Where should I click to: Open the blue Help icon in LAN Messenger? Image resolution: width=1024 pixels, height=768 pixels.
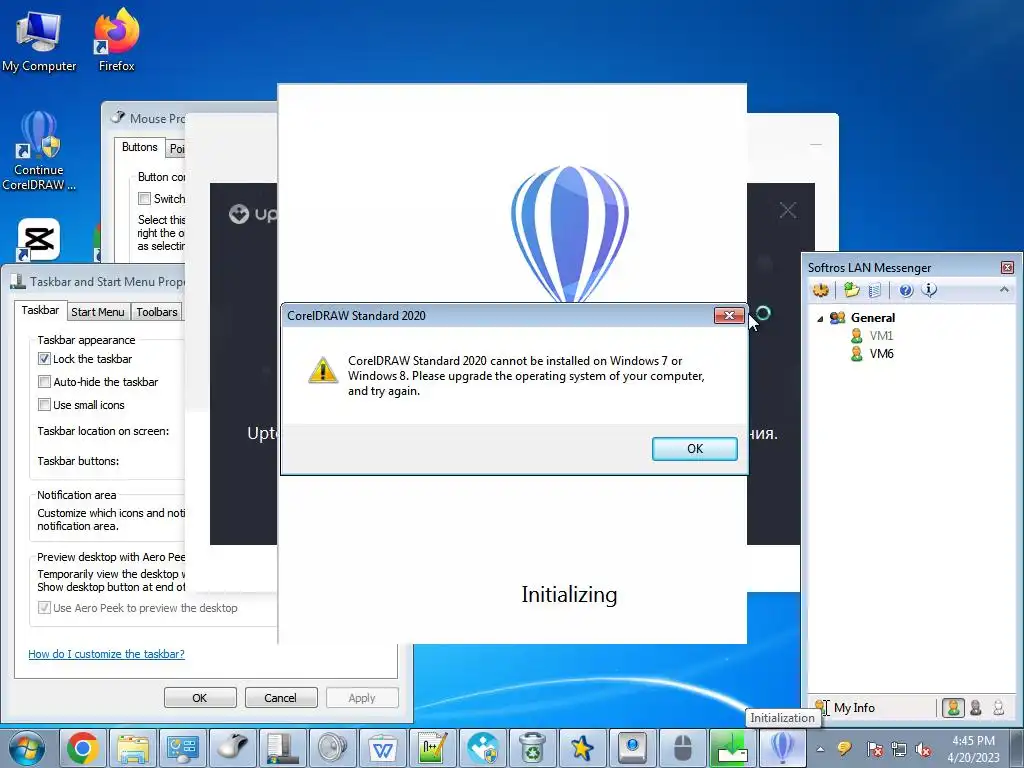pyautogui.click(x=906, y=290)
